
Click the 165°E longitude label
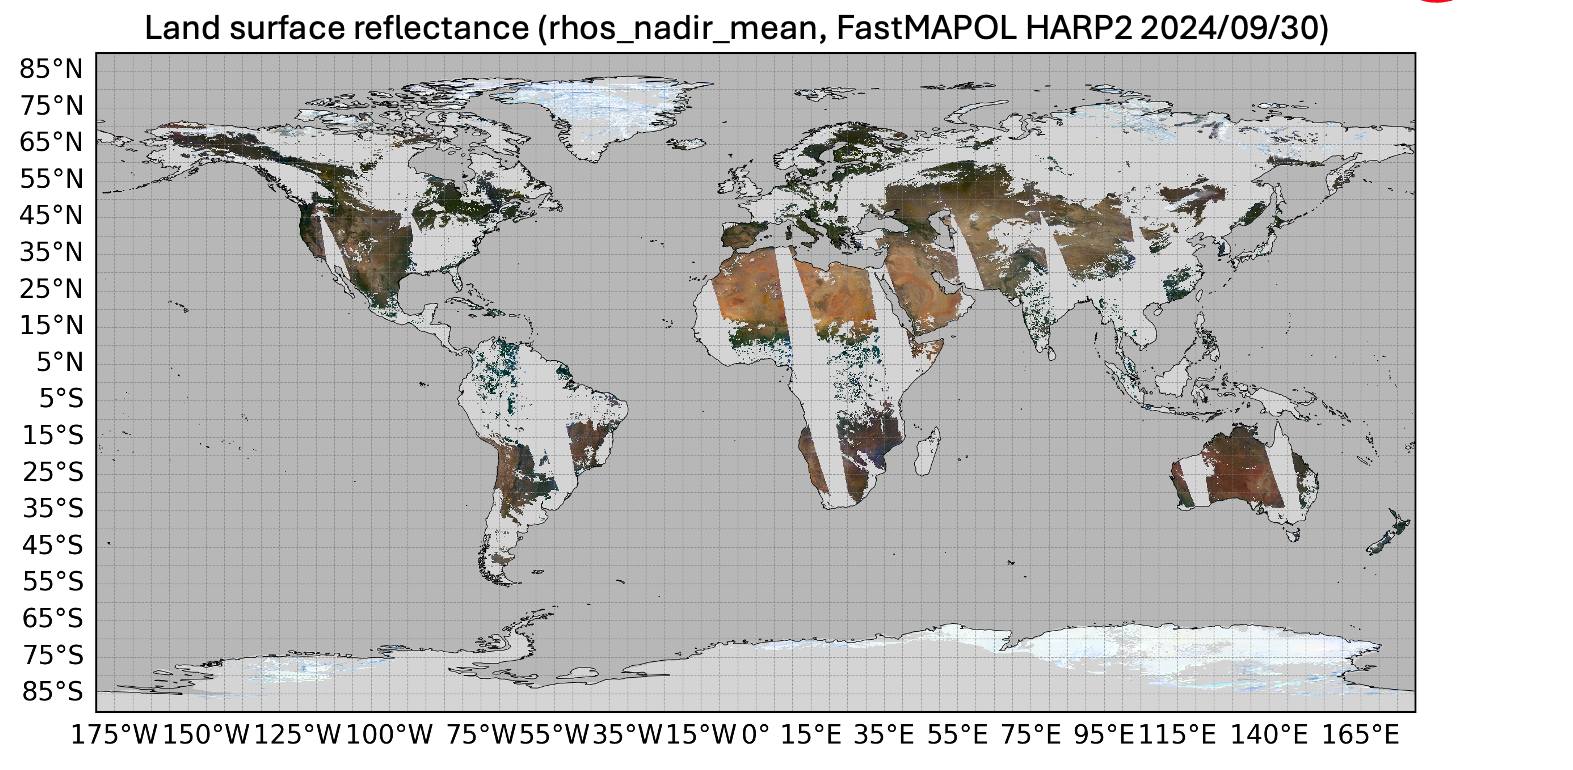coord(1361,735)
